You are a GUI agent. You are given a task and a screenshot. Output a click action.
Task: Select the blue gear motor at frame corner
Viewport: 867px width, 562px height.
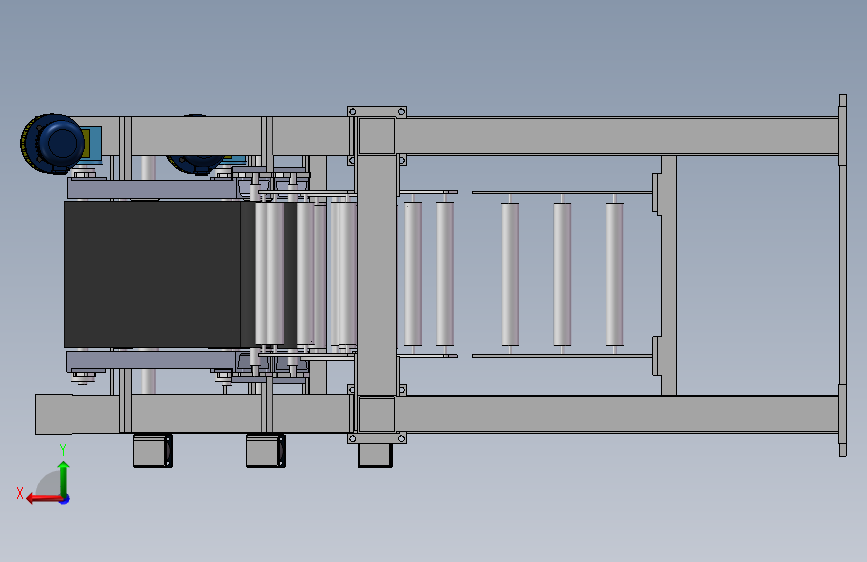(x=53, y=144)
